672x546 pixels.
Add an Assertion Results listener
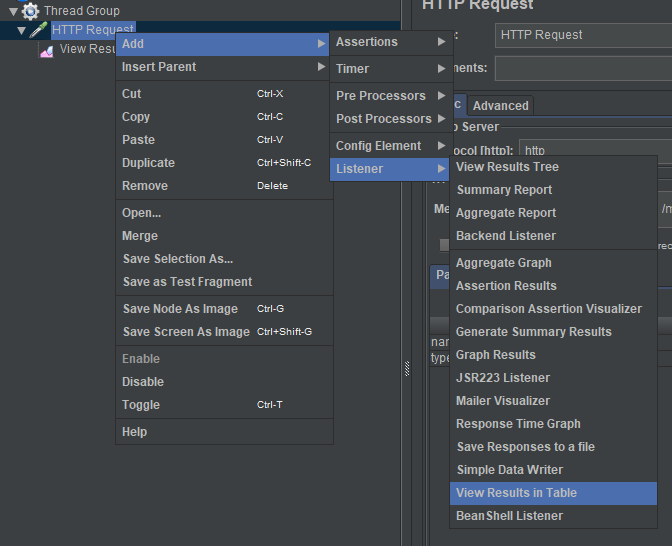(553, 286)
